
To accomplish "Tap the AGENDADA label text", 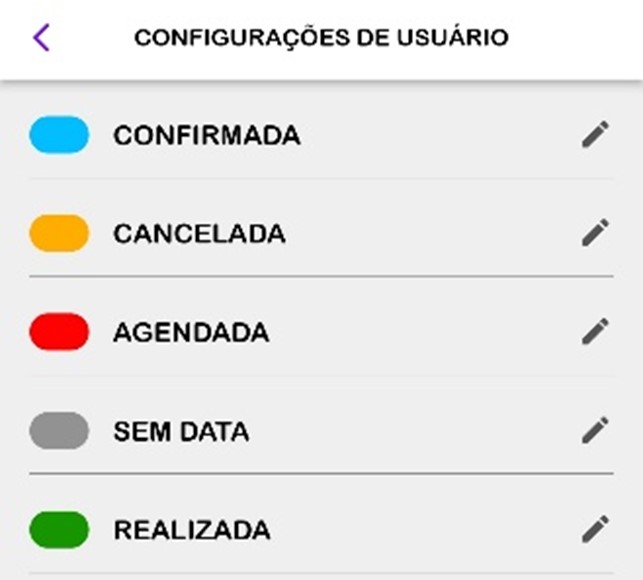I will pos(191,332).
